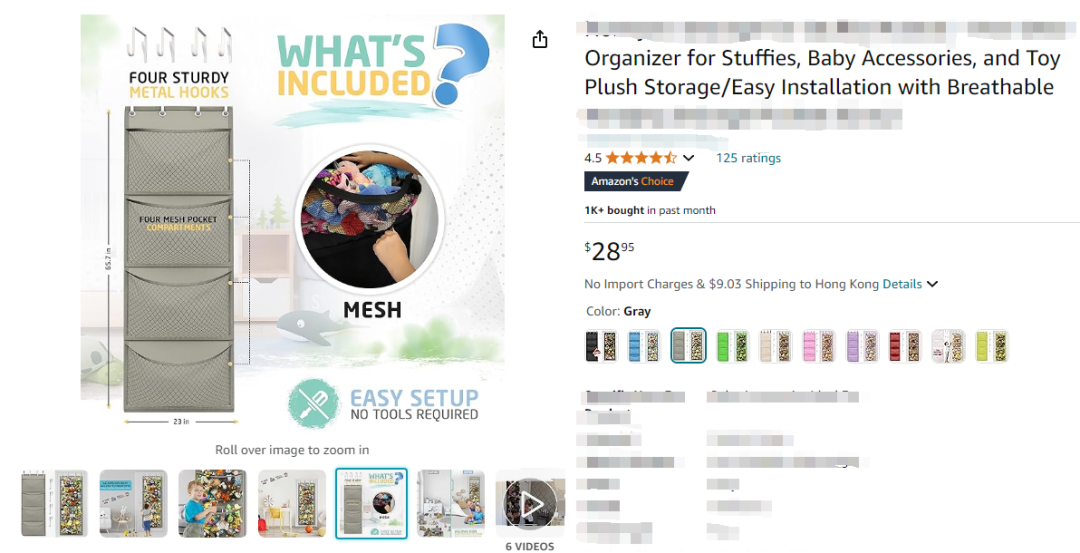Select the black color swatch
The height and width of the screenshot is (553, 1080).
pyautogui.click(x=601, y=346)
